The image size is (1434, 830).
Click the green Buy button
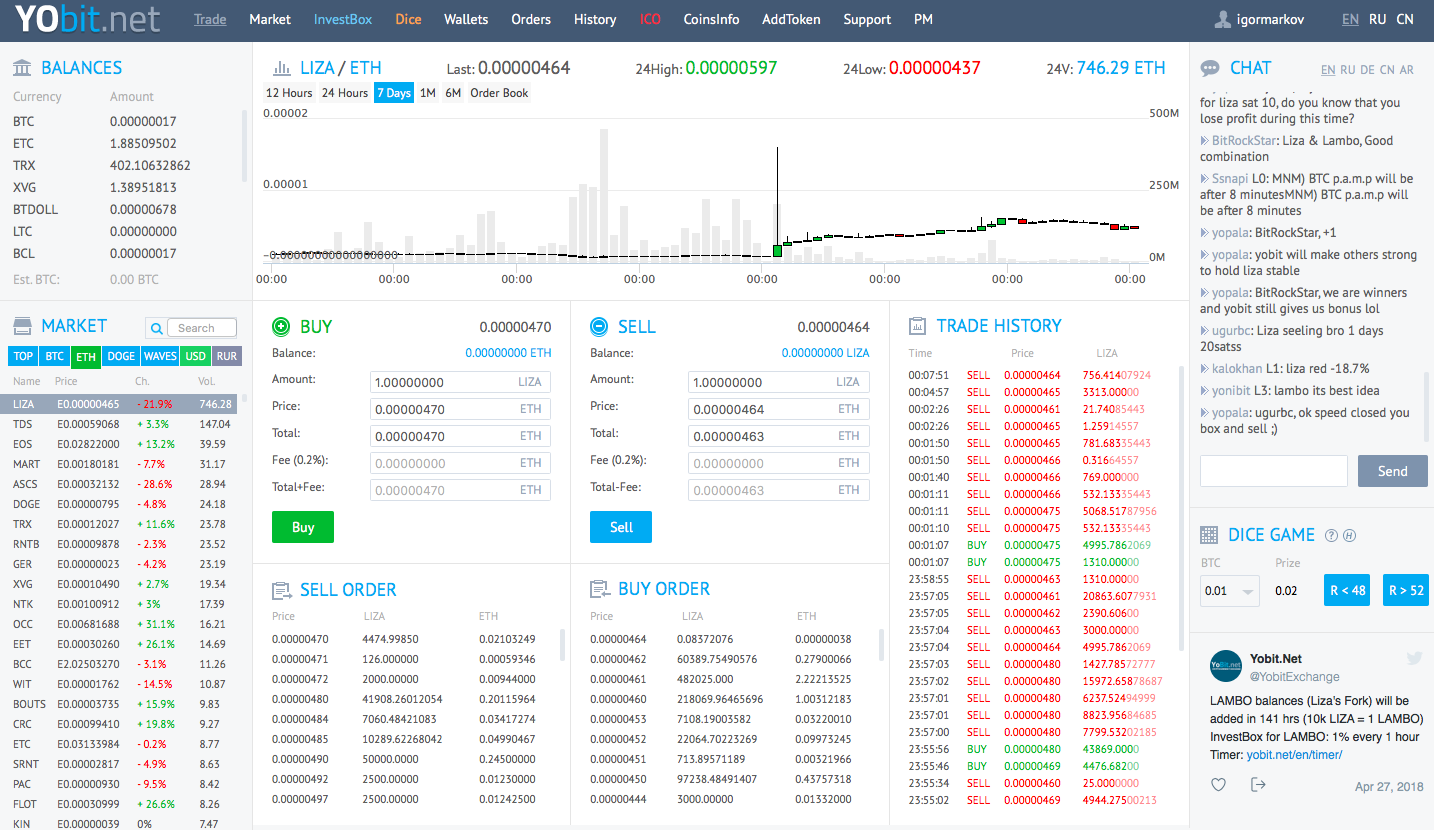coord(303,527)
